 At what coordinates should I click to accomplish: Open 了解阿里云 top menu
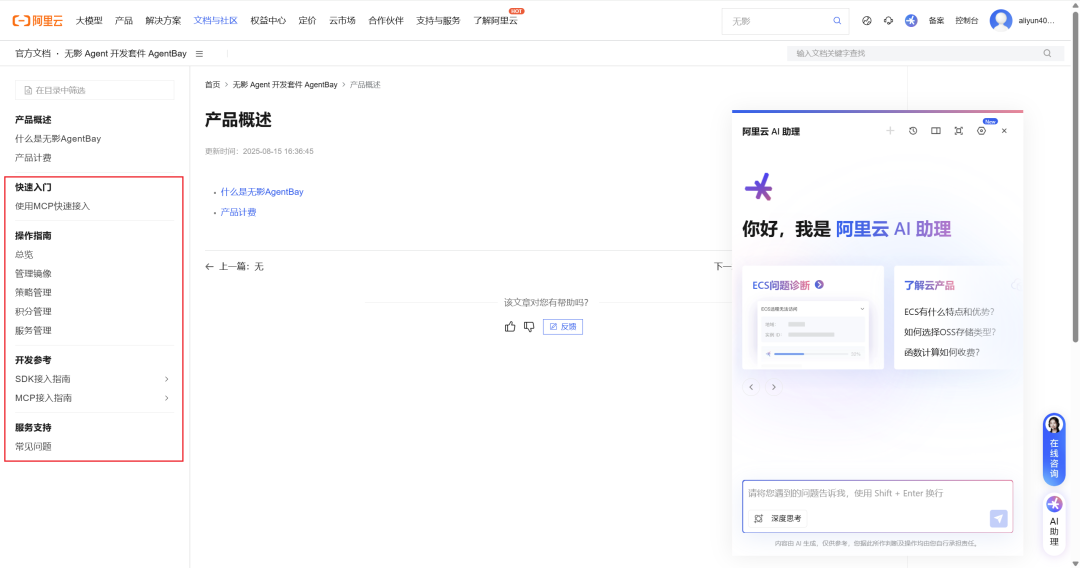click(495, 21)
